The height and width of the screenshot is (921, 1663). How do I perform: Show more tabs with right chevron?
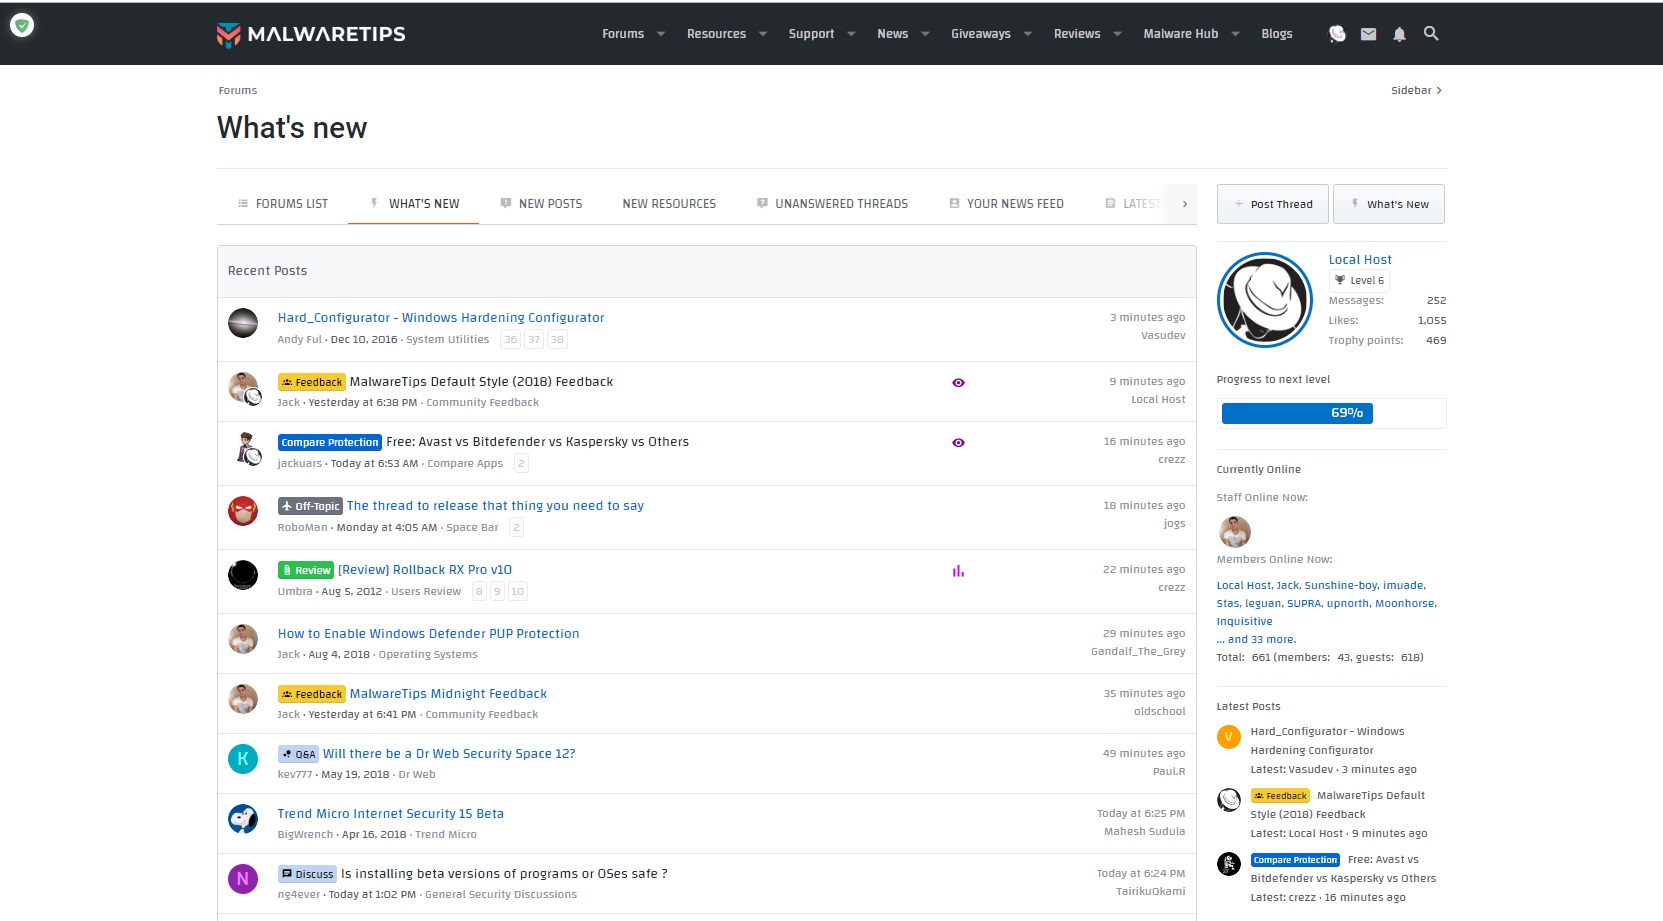pyautogui.click(x=1185, y=204)
